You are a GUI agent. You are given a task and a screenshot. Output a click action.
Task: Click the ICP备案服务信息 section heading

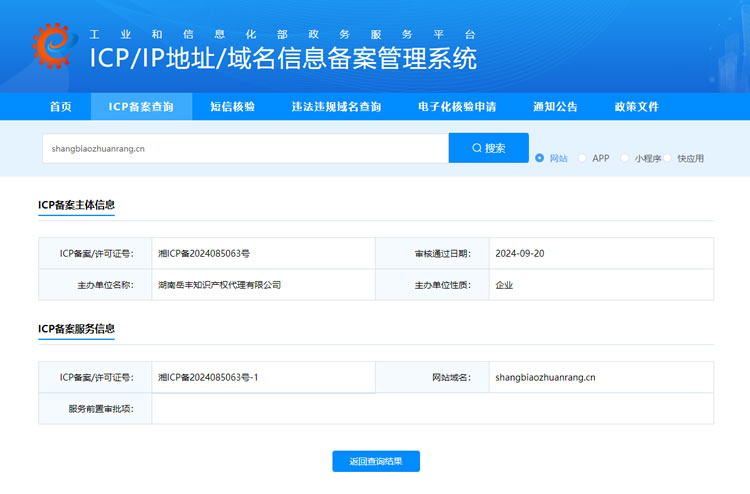[77, 329]
